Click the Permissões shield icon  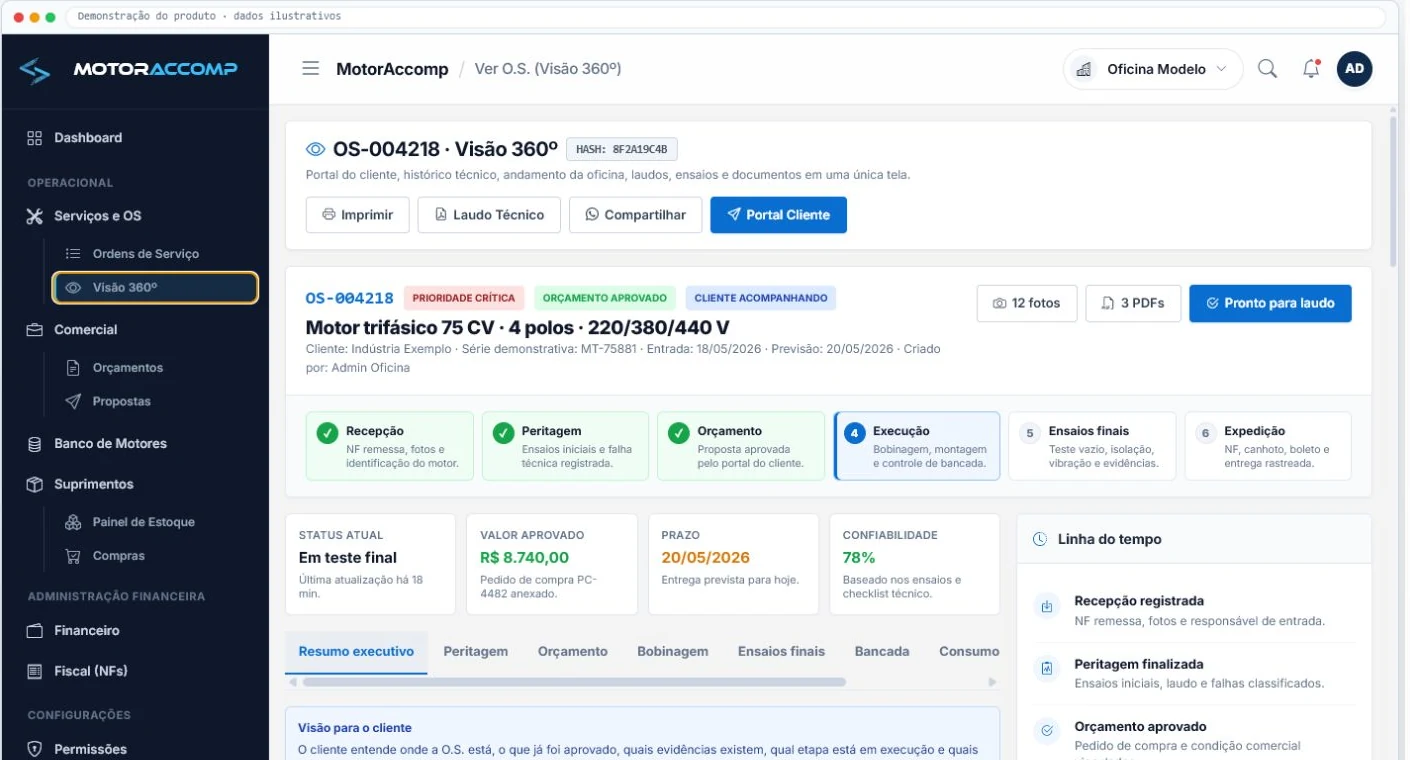tap(35, 749)
